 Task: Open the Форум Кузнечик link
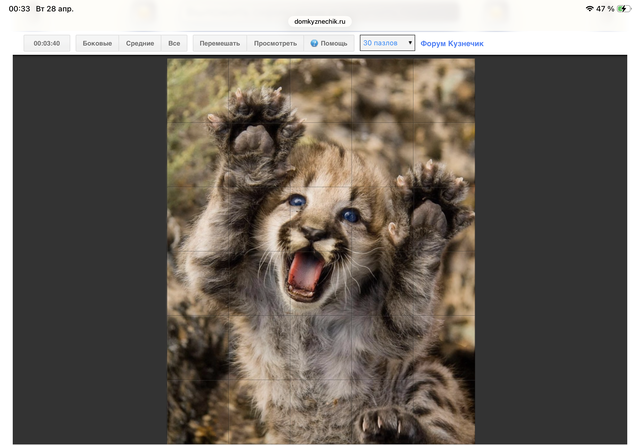(x=452, y=43)
